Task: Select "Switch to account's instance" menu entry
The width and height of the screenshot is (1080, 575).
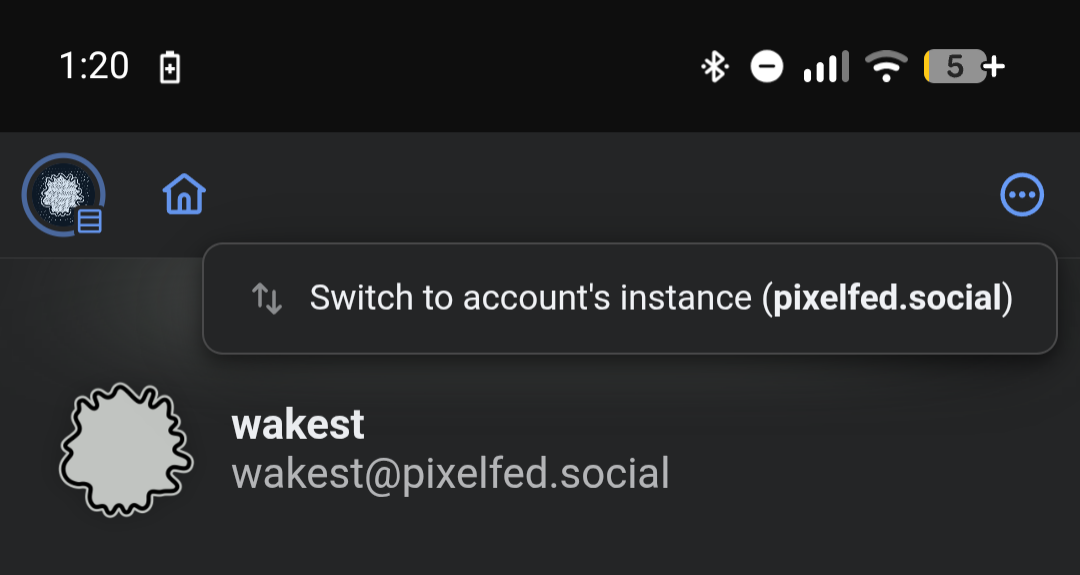Action: (630, 298)
